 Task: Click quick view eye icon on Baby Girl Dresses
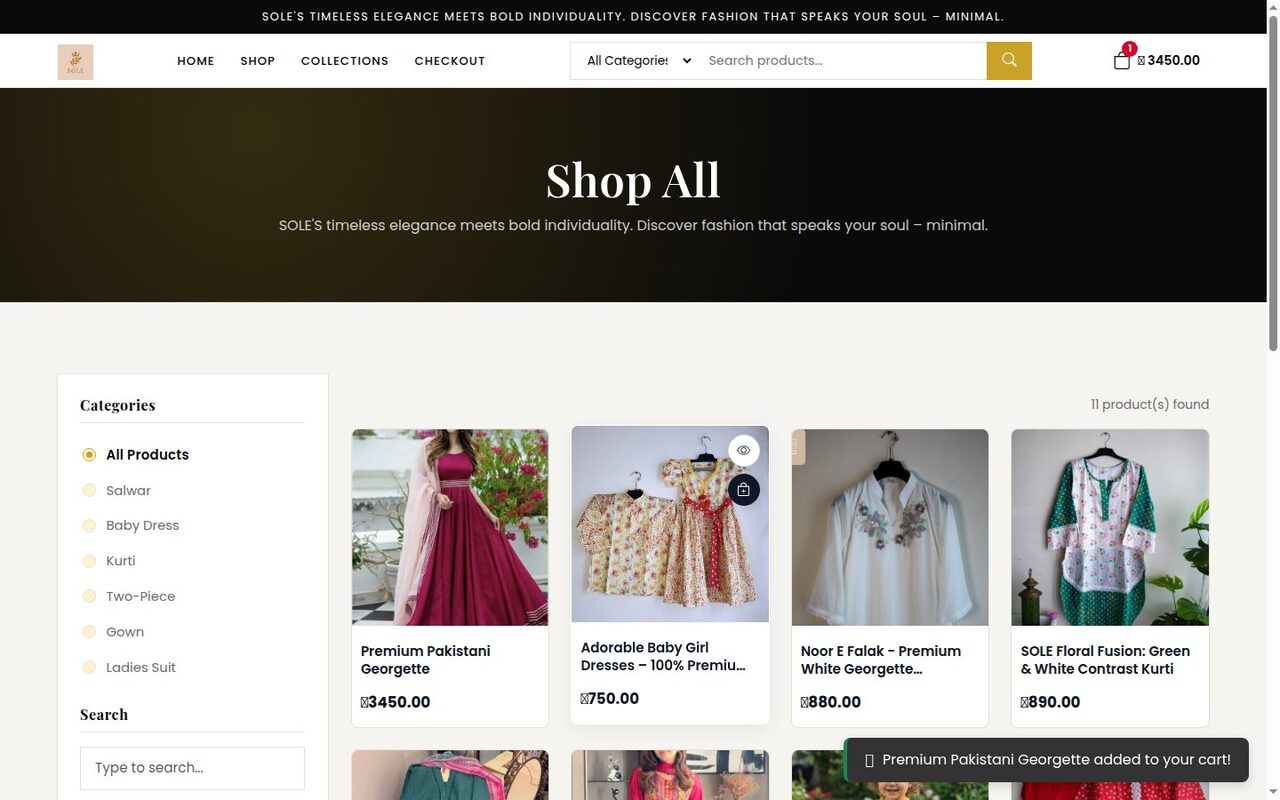point(743,451)
